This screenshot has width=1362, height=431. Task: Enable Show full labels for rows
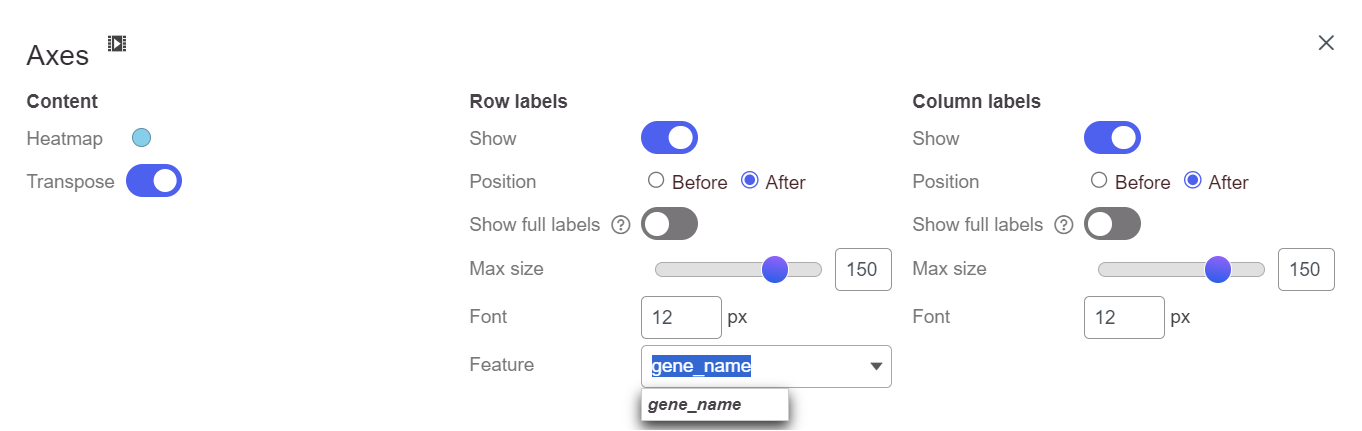[x=669, y=224]
